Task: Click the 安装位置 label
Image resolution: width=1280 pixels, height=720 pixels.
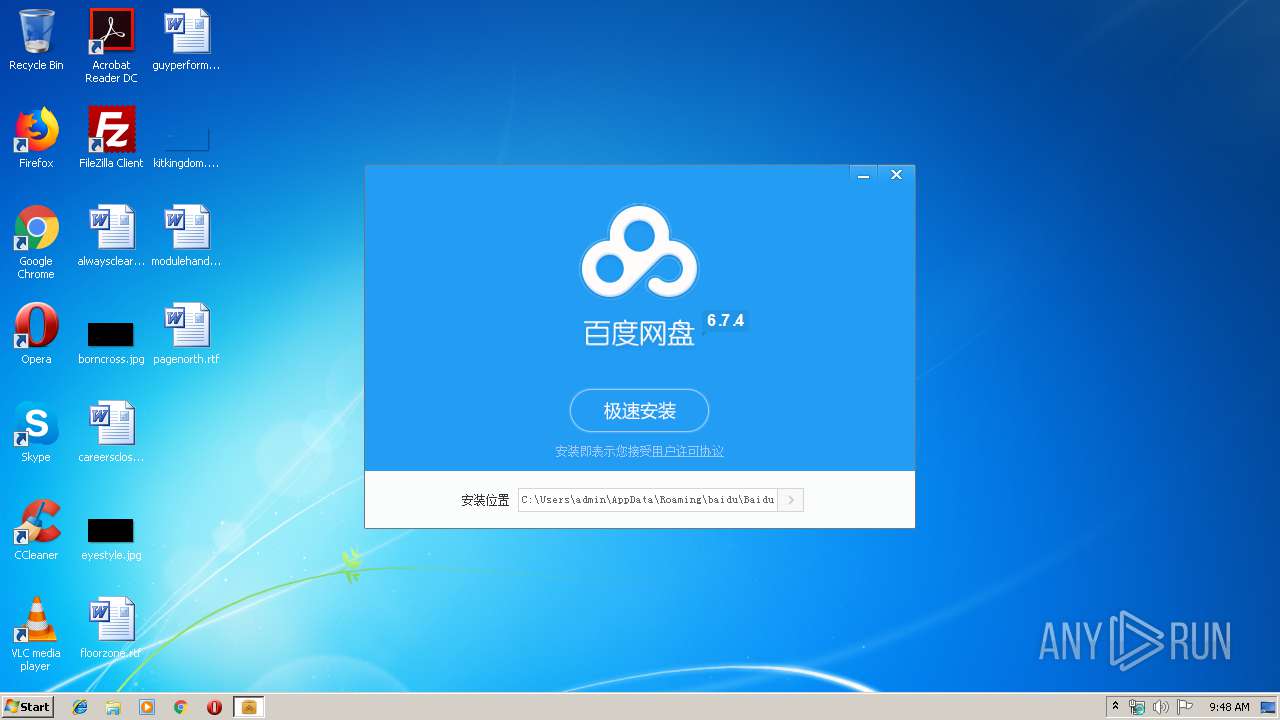Action: [485, 500]
